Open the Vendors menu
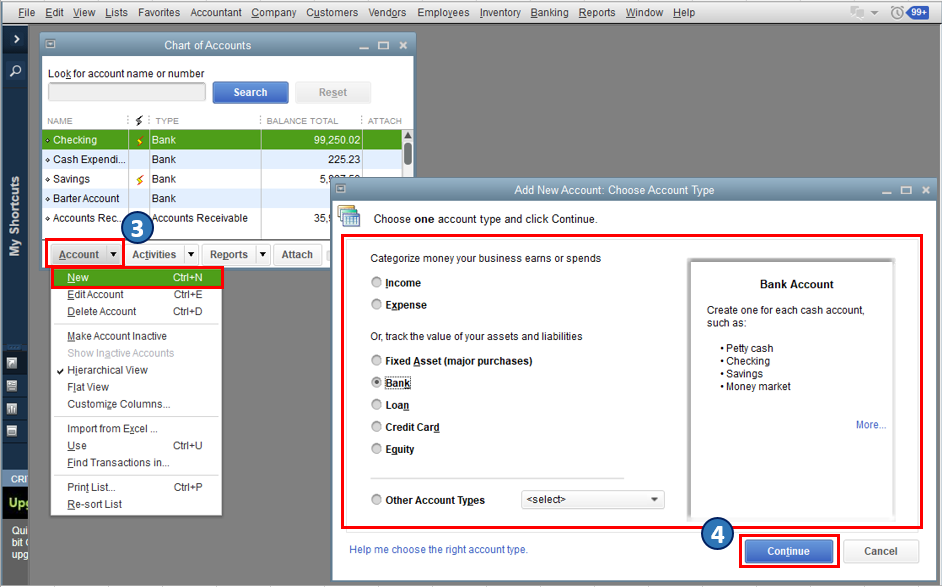Image resolution: width=942 pixels, height=587 pixels. [x=387, y=12]
